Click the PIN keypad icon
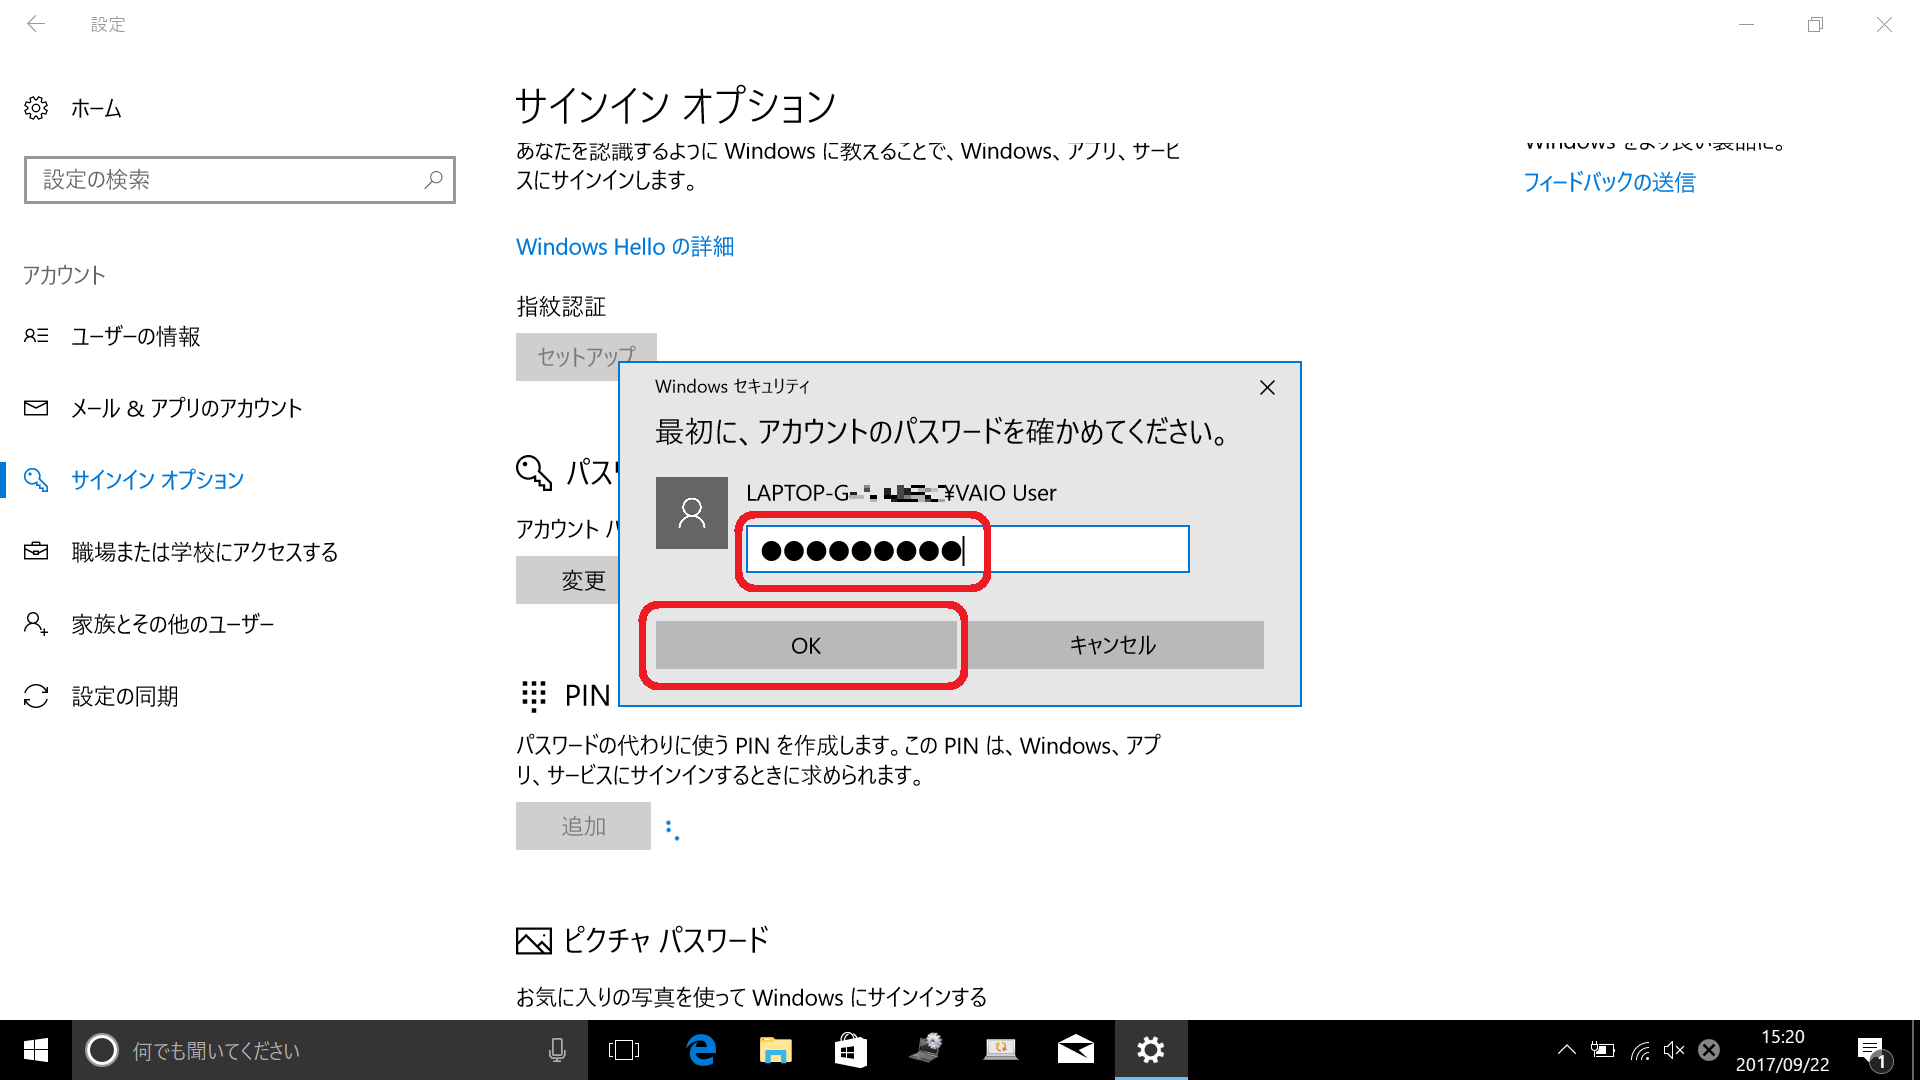The image size is (1920, 1080). coord(534,696)
